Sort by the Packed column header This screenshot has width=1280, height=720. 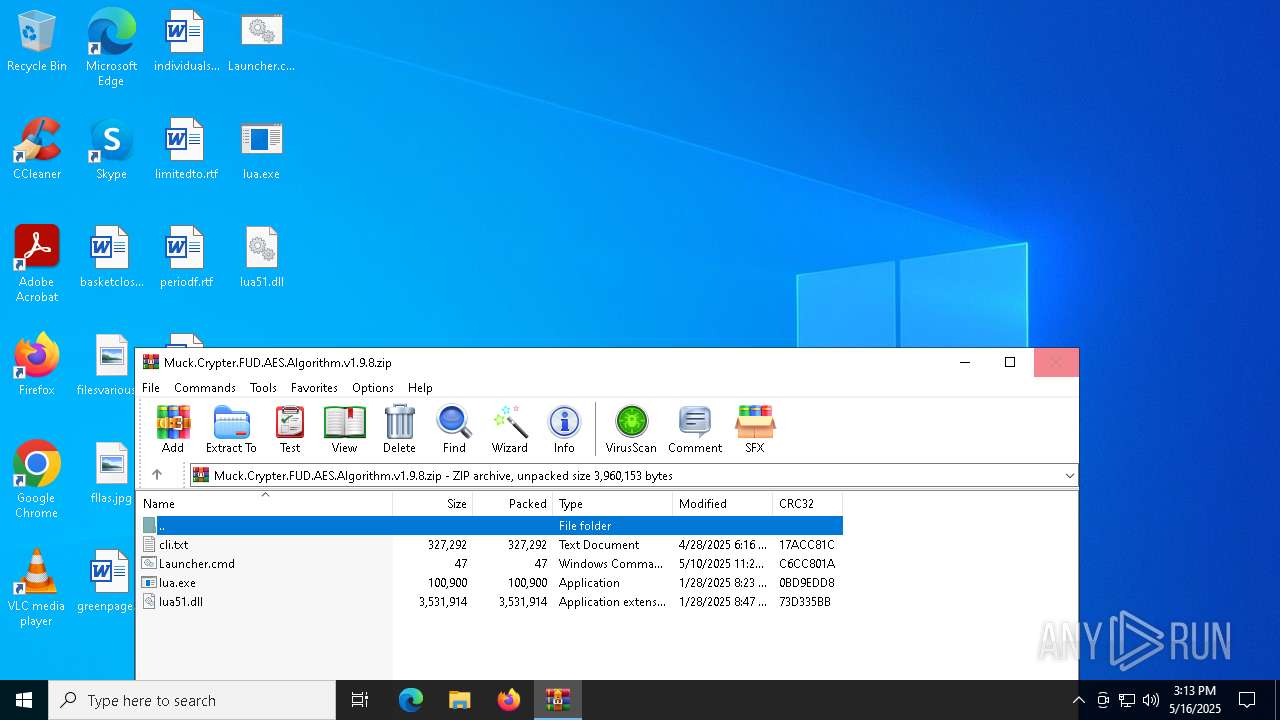pos(513,504)
